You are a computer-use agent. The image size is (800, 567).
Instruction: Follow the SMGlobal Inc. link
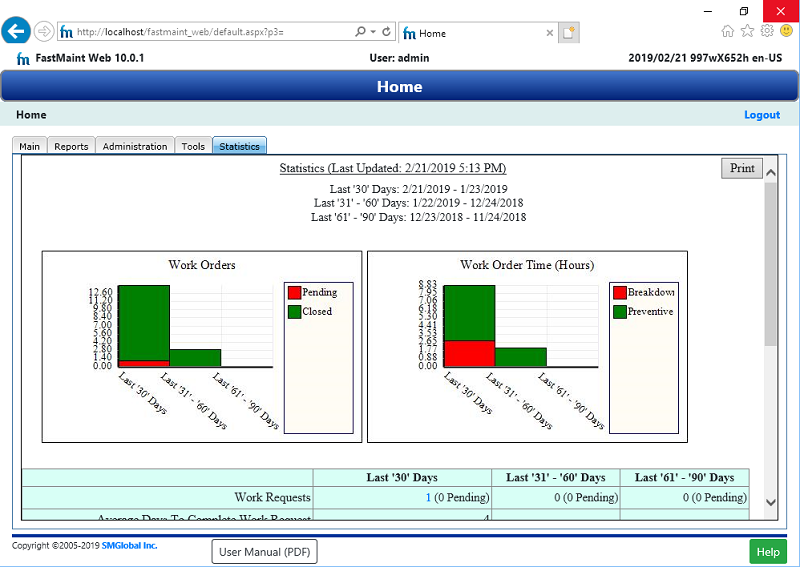130,546
